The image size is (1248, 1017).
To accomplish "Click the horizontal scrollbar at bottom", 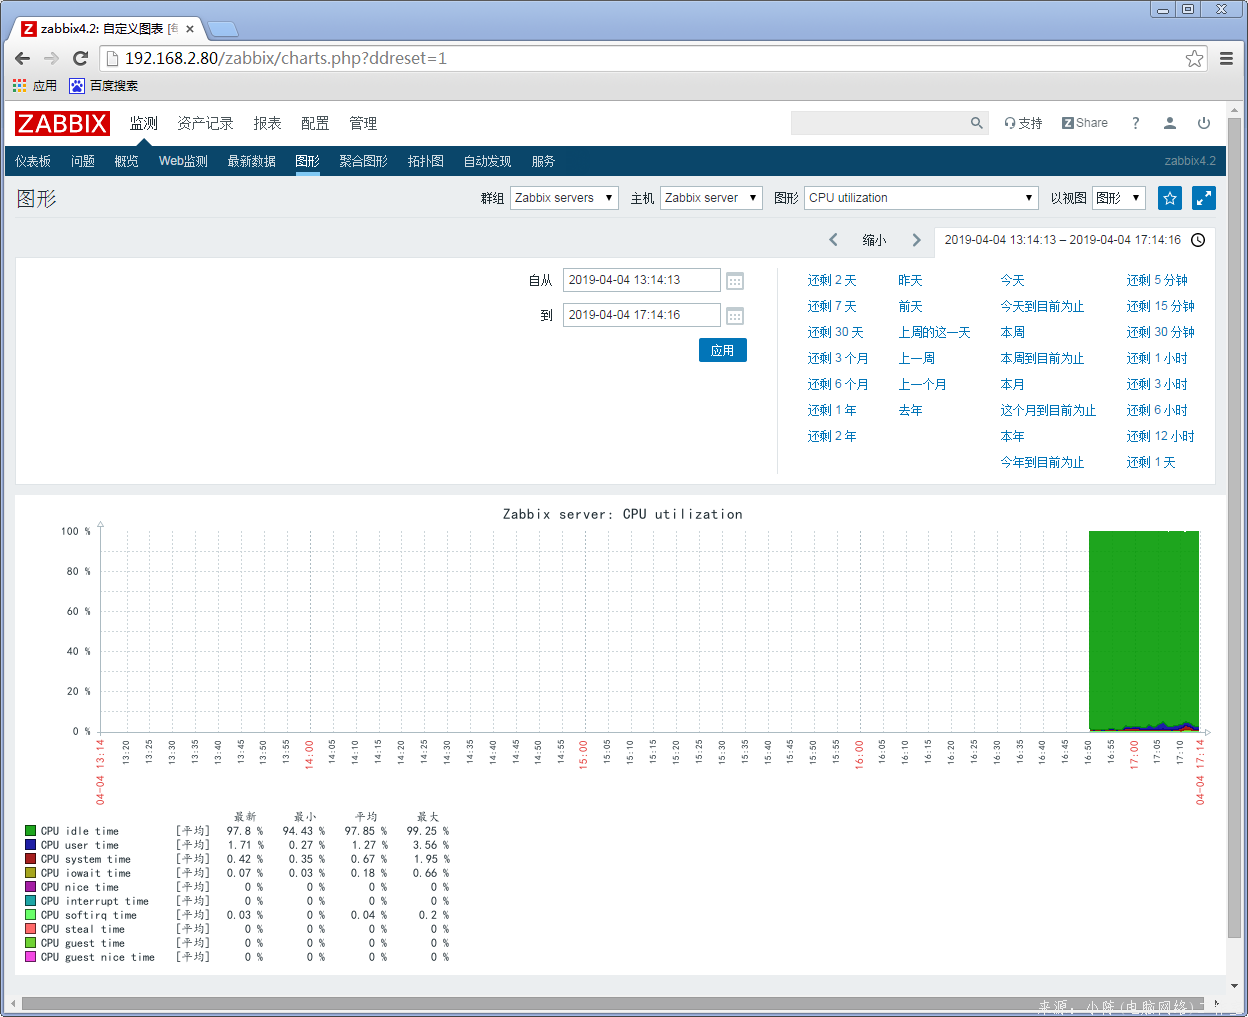I will click(615, 1003).
